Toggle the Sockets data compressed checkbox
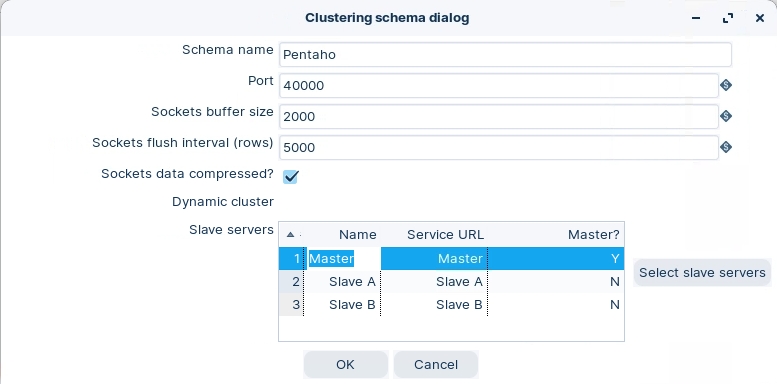This screenshot has width=777, height=384. [x=290, y=176]
